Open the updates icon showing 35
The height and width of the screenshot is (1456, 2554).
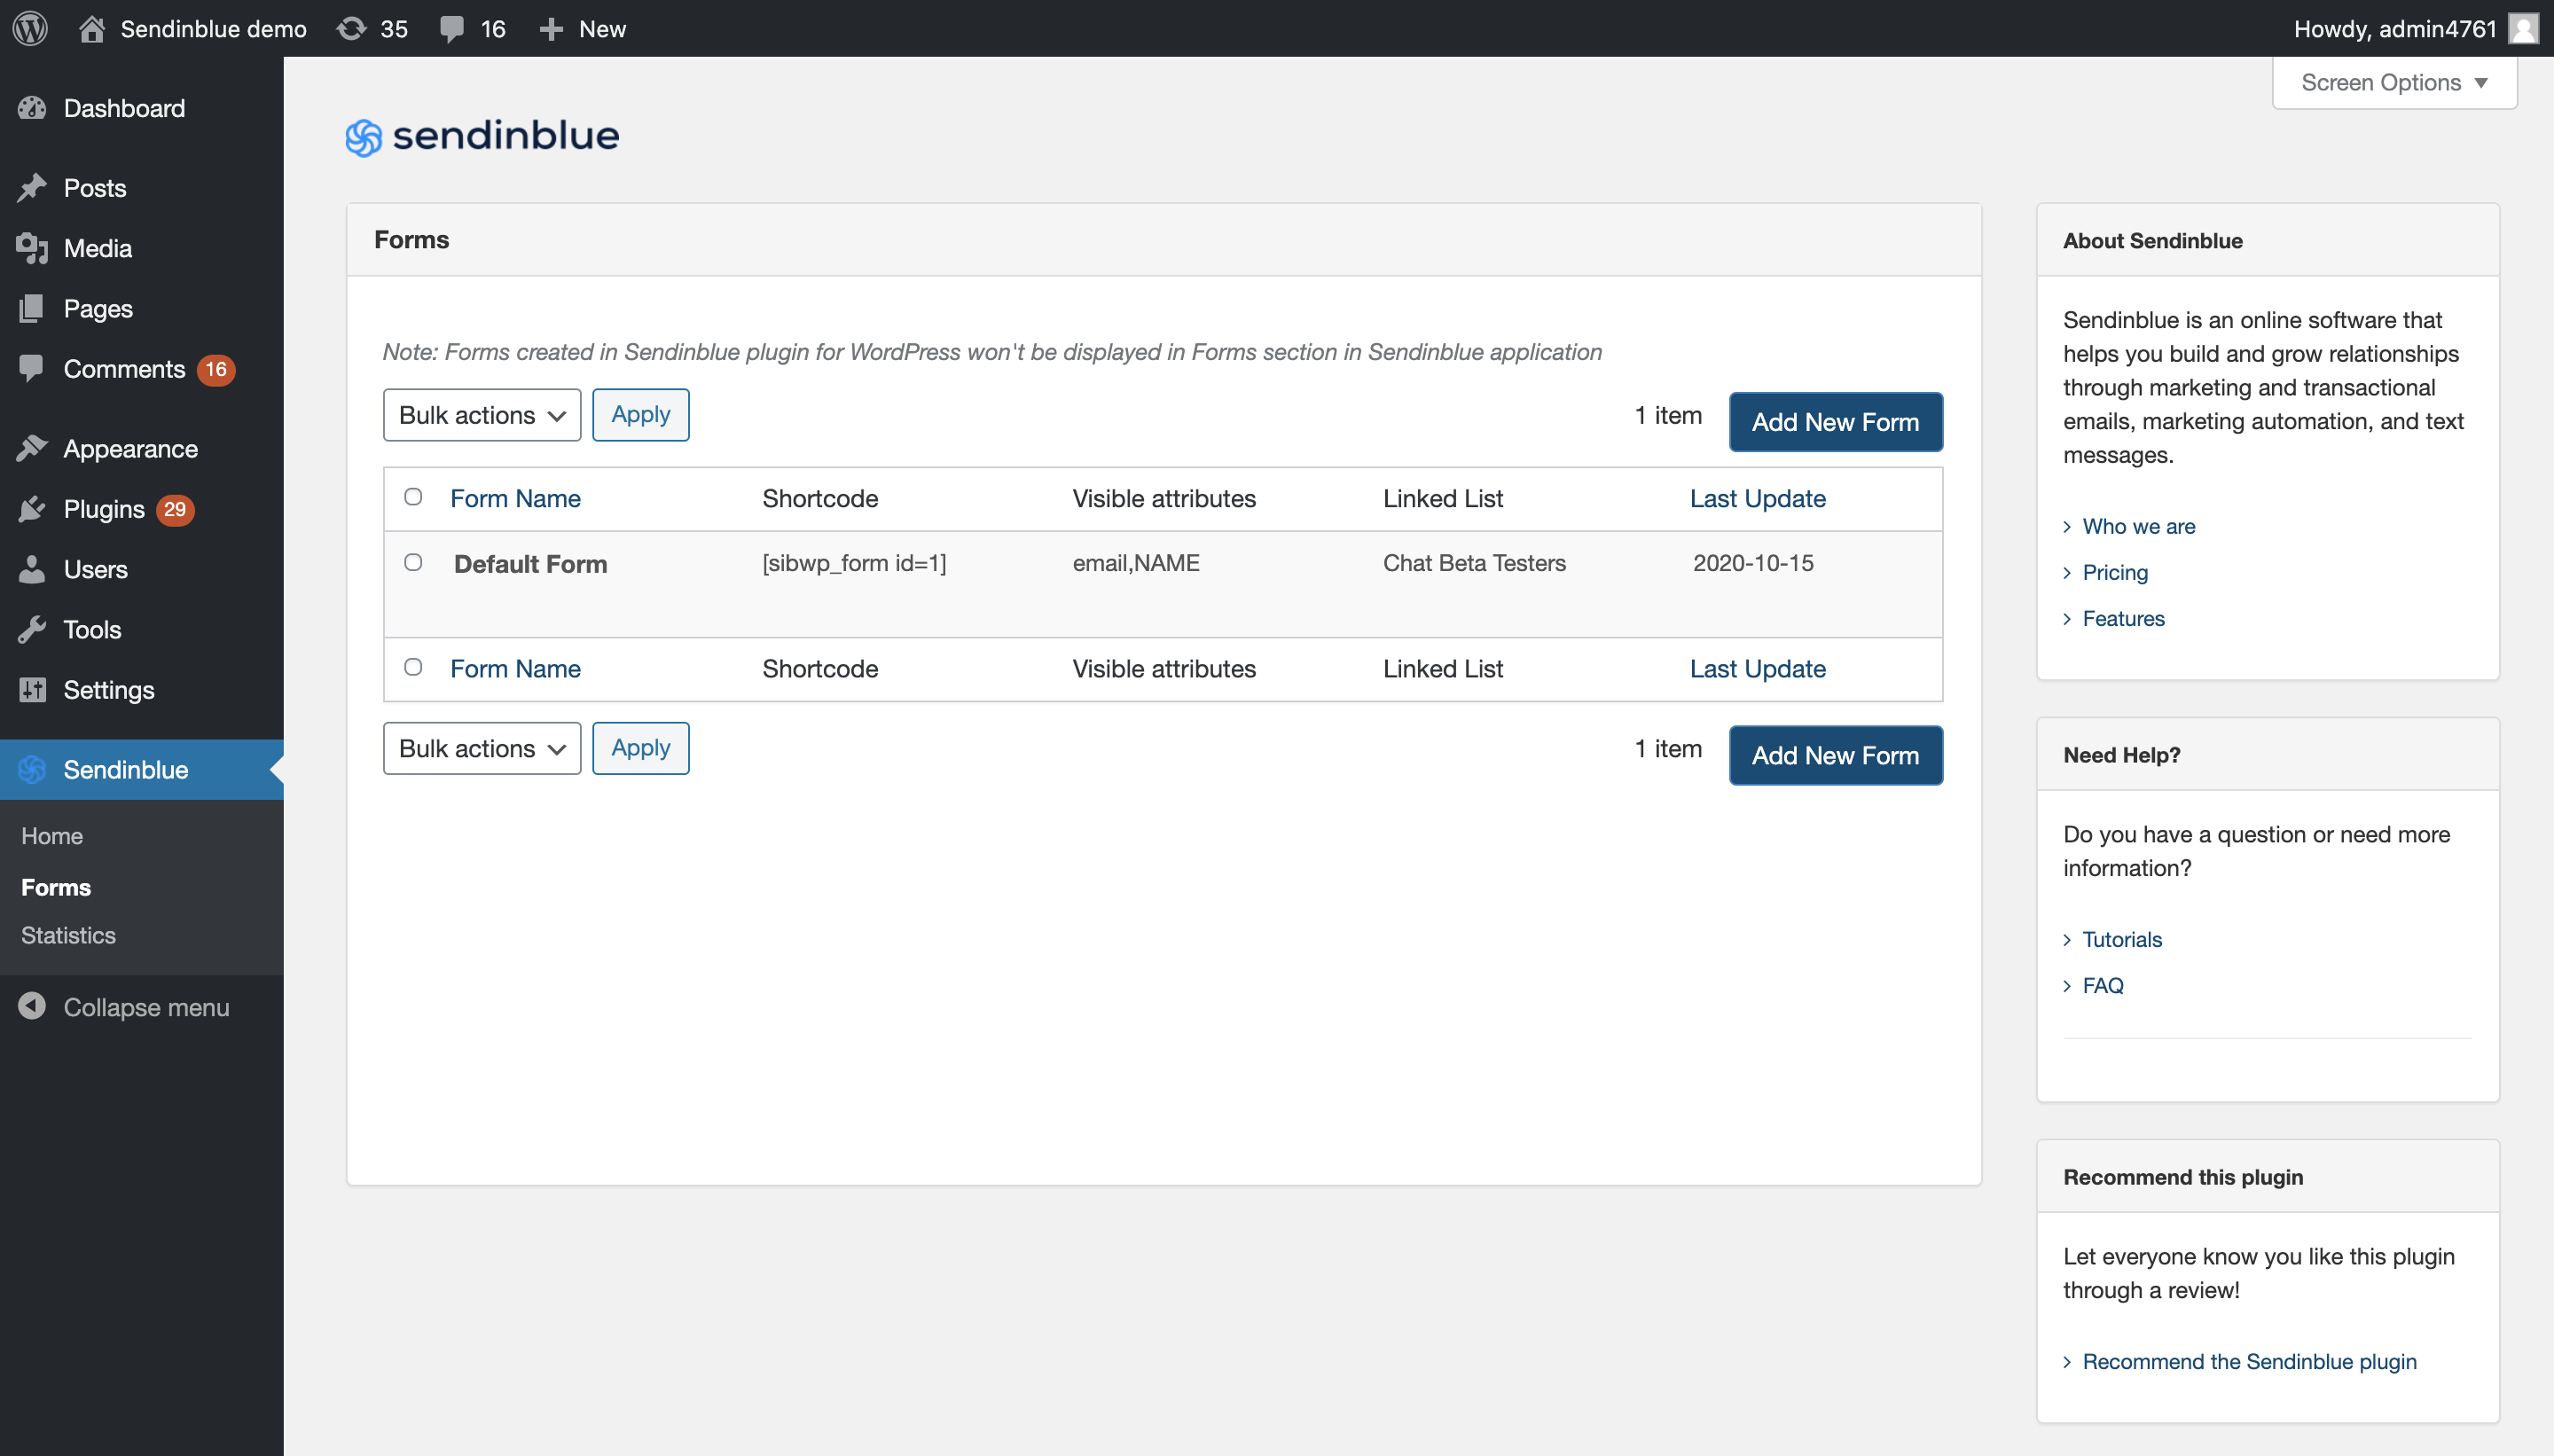(352, 28)
